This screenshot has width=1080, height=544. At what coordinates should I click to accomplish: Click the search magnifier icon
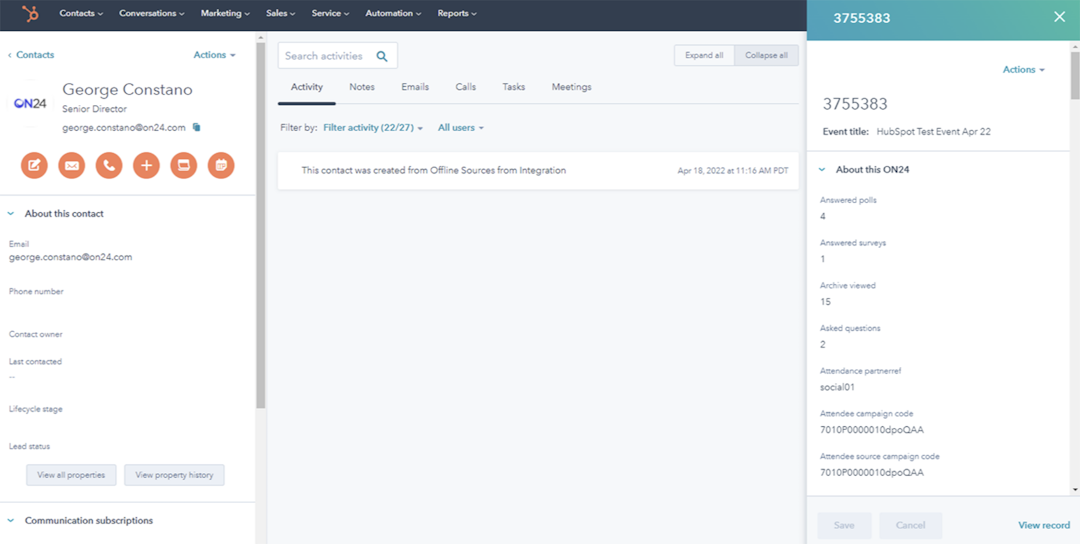point(382,56)
